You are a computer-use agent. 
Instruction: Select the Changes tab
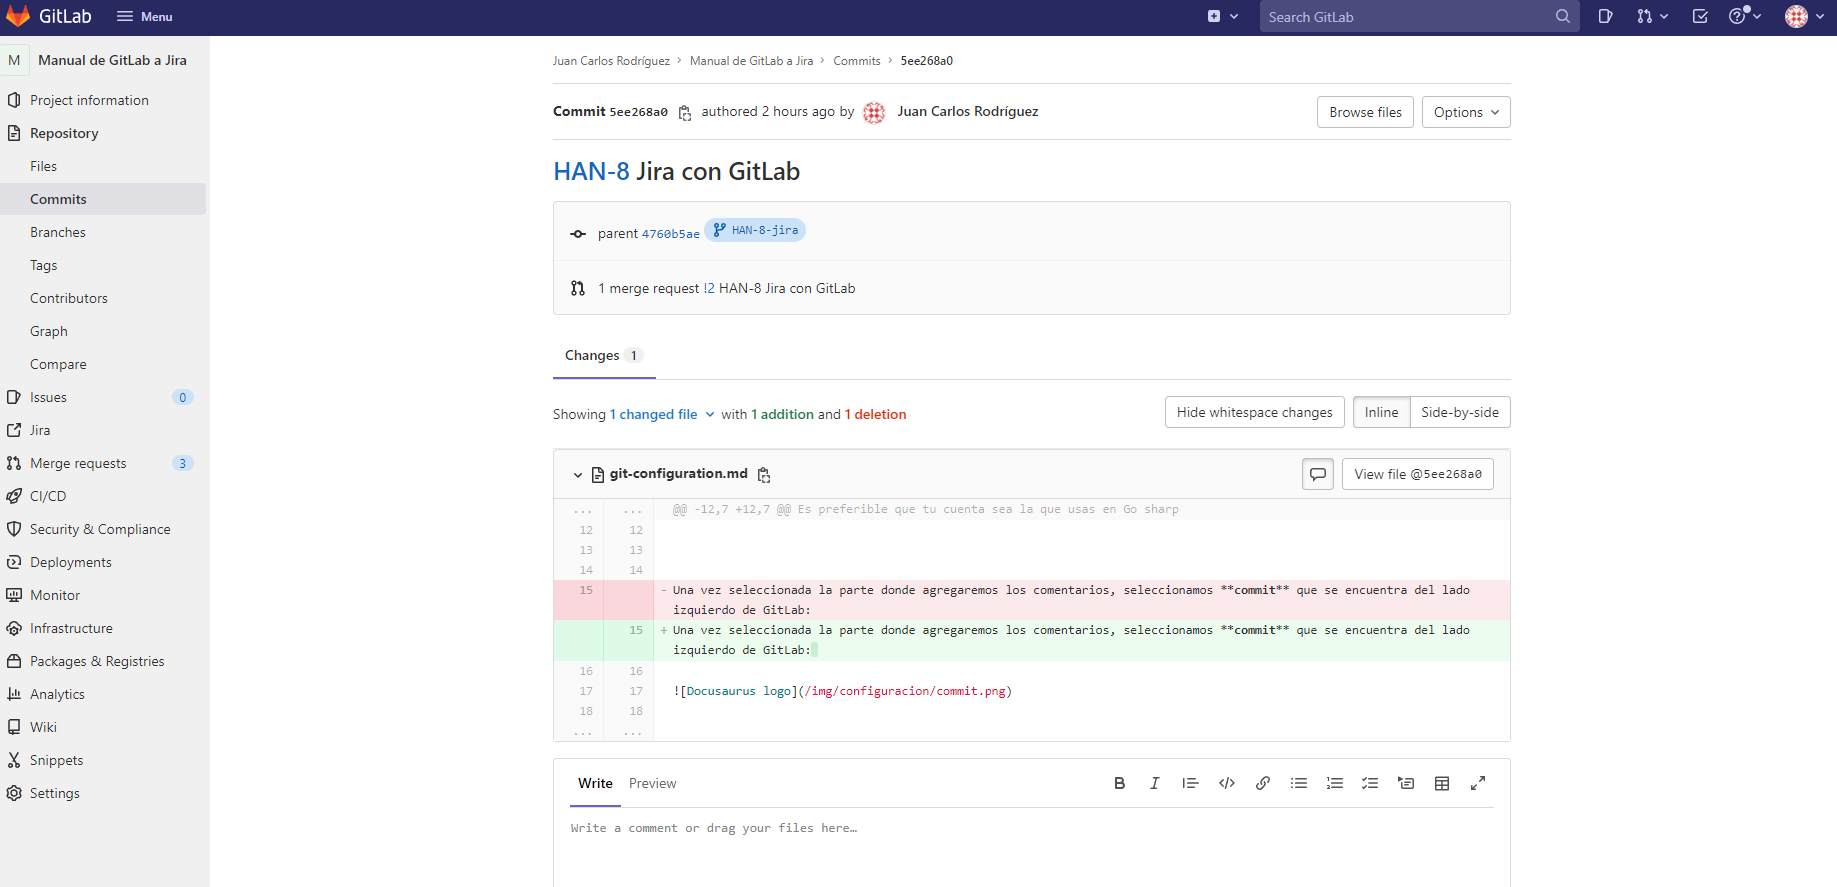click(604, 356)
